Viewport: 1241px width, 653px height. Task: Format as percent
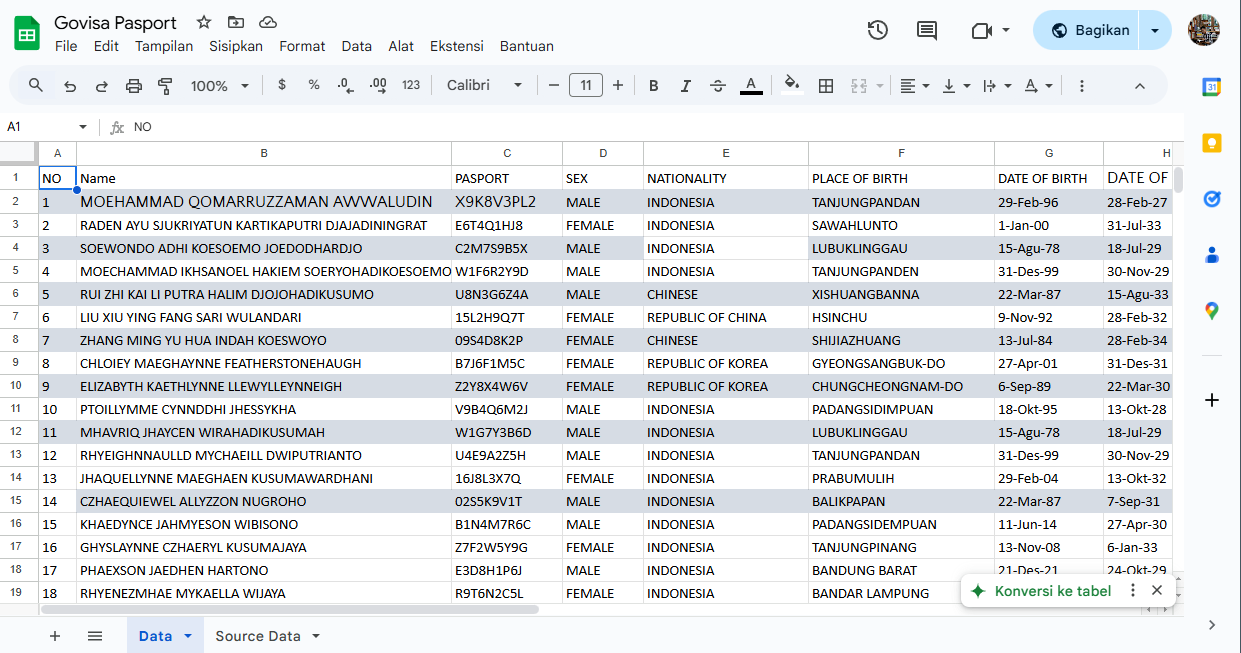(x=314, y=86)
